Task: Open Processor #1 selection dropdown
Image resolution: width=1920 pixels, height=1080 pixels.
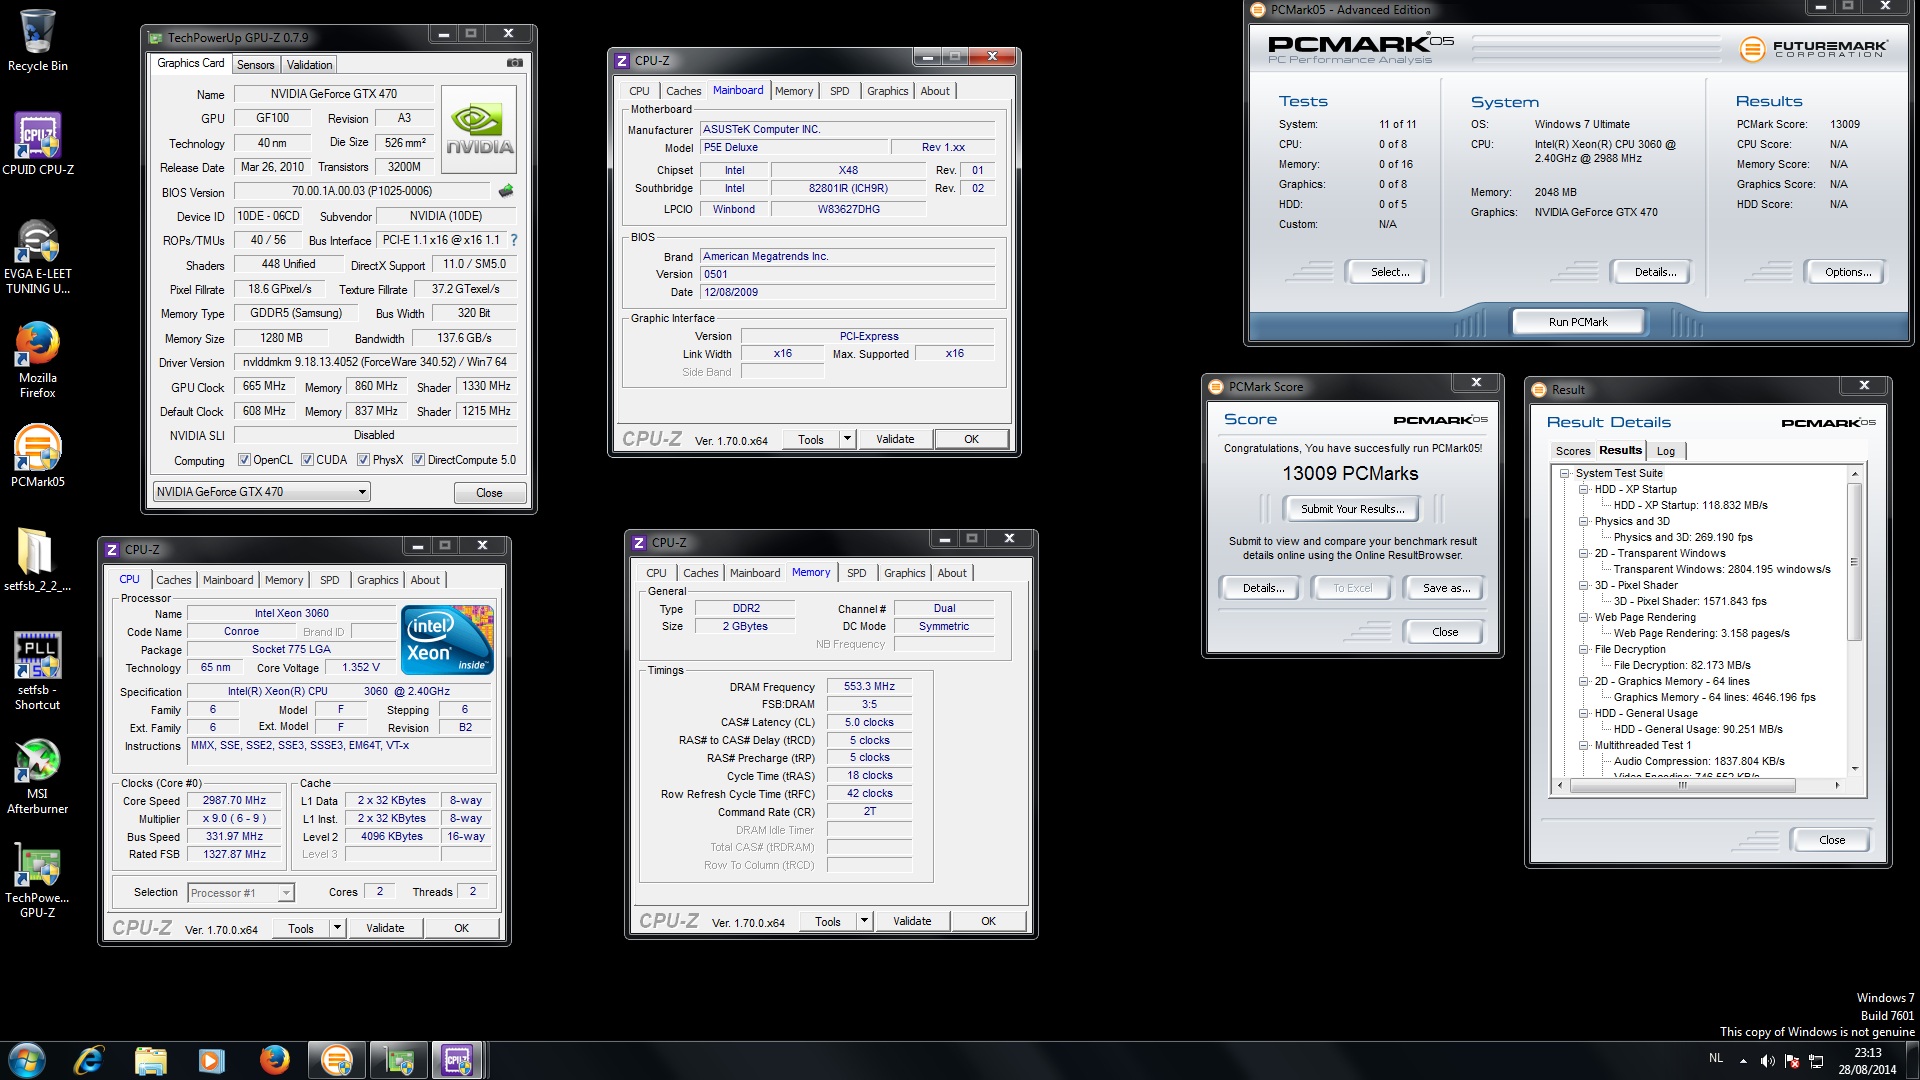Action: [240, 893]
